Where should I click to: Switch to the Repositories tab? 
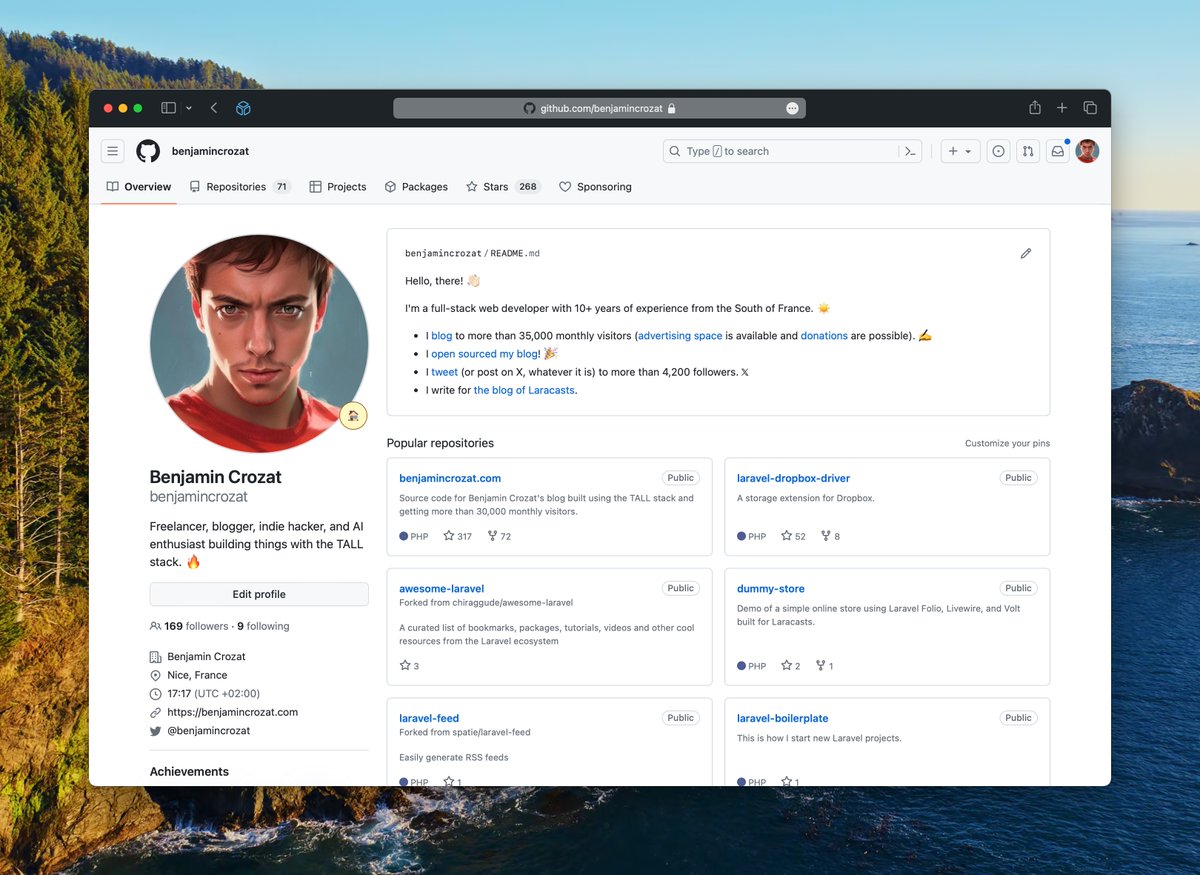point(239,186)
